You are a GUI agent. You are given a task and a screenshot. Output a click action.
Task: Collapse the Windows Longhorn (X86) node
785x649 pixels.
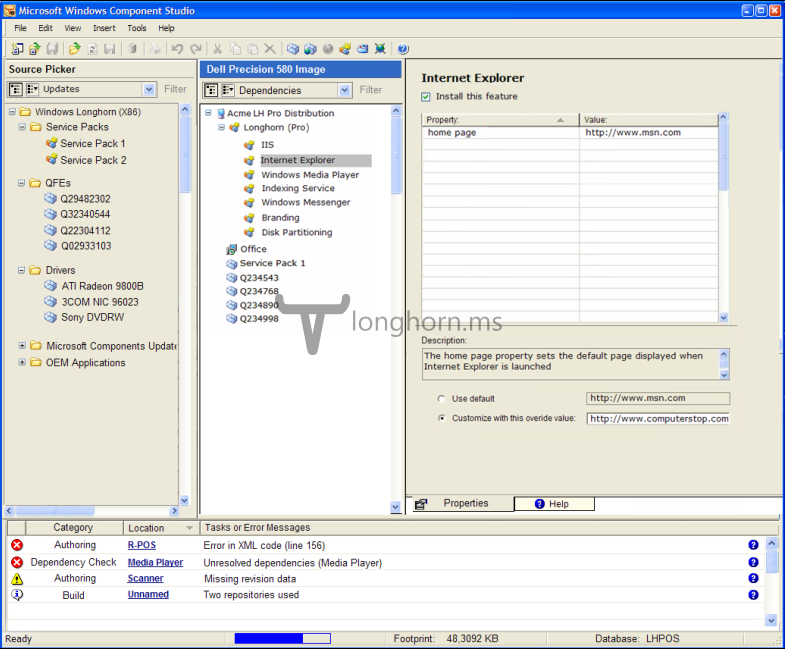pyautogui.click(x=12, y=112)
